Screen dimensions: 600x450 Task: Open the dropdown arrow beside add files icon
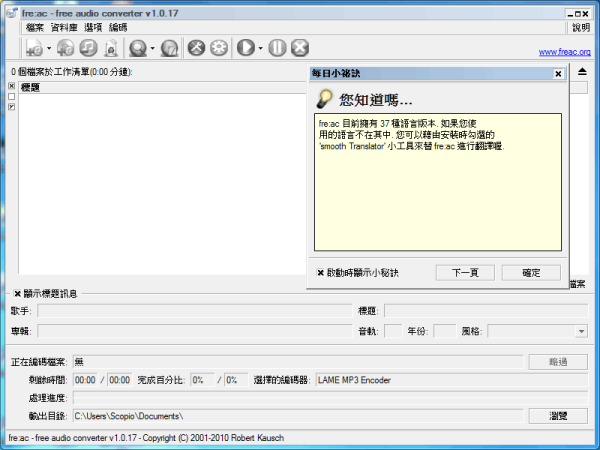pos(49,48)
